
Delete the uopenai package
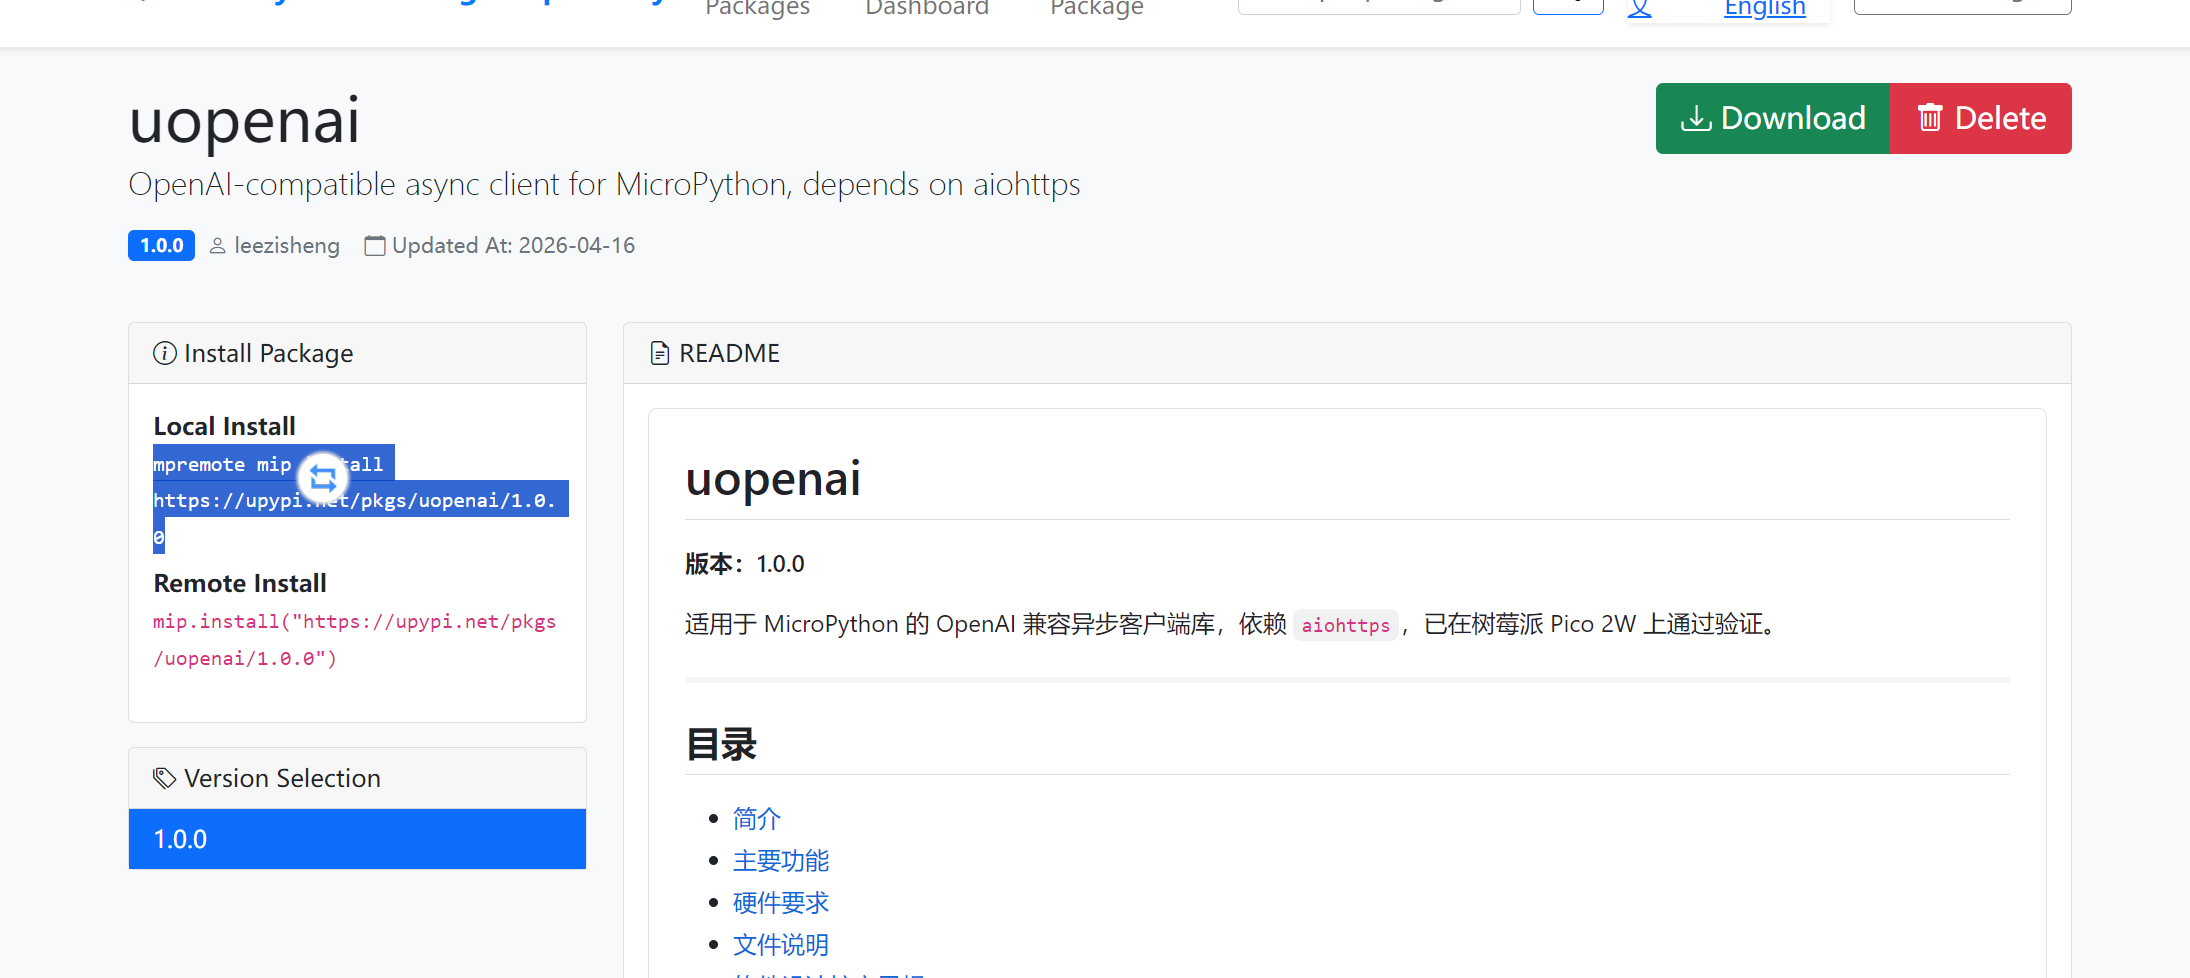pos(1981,118)
